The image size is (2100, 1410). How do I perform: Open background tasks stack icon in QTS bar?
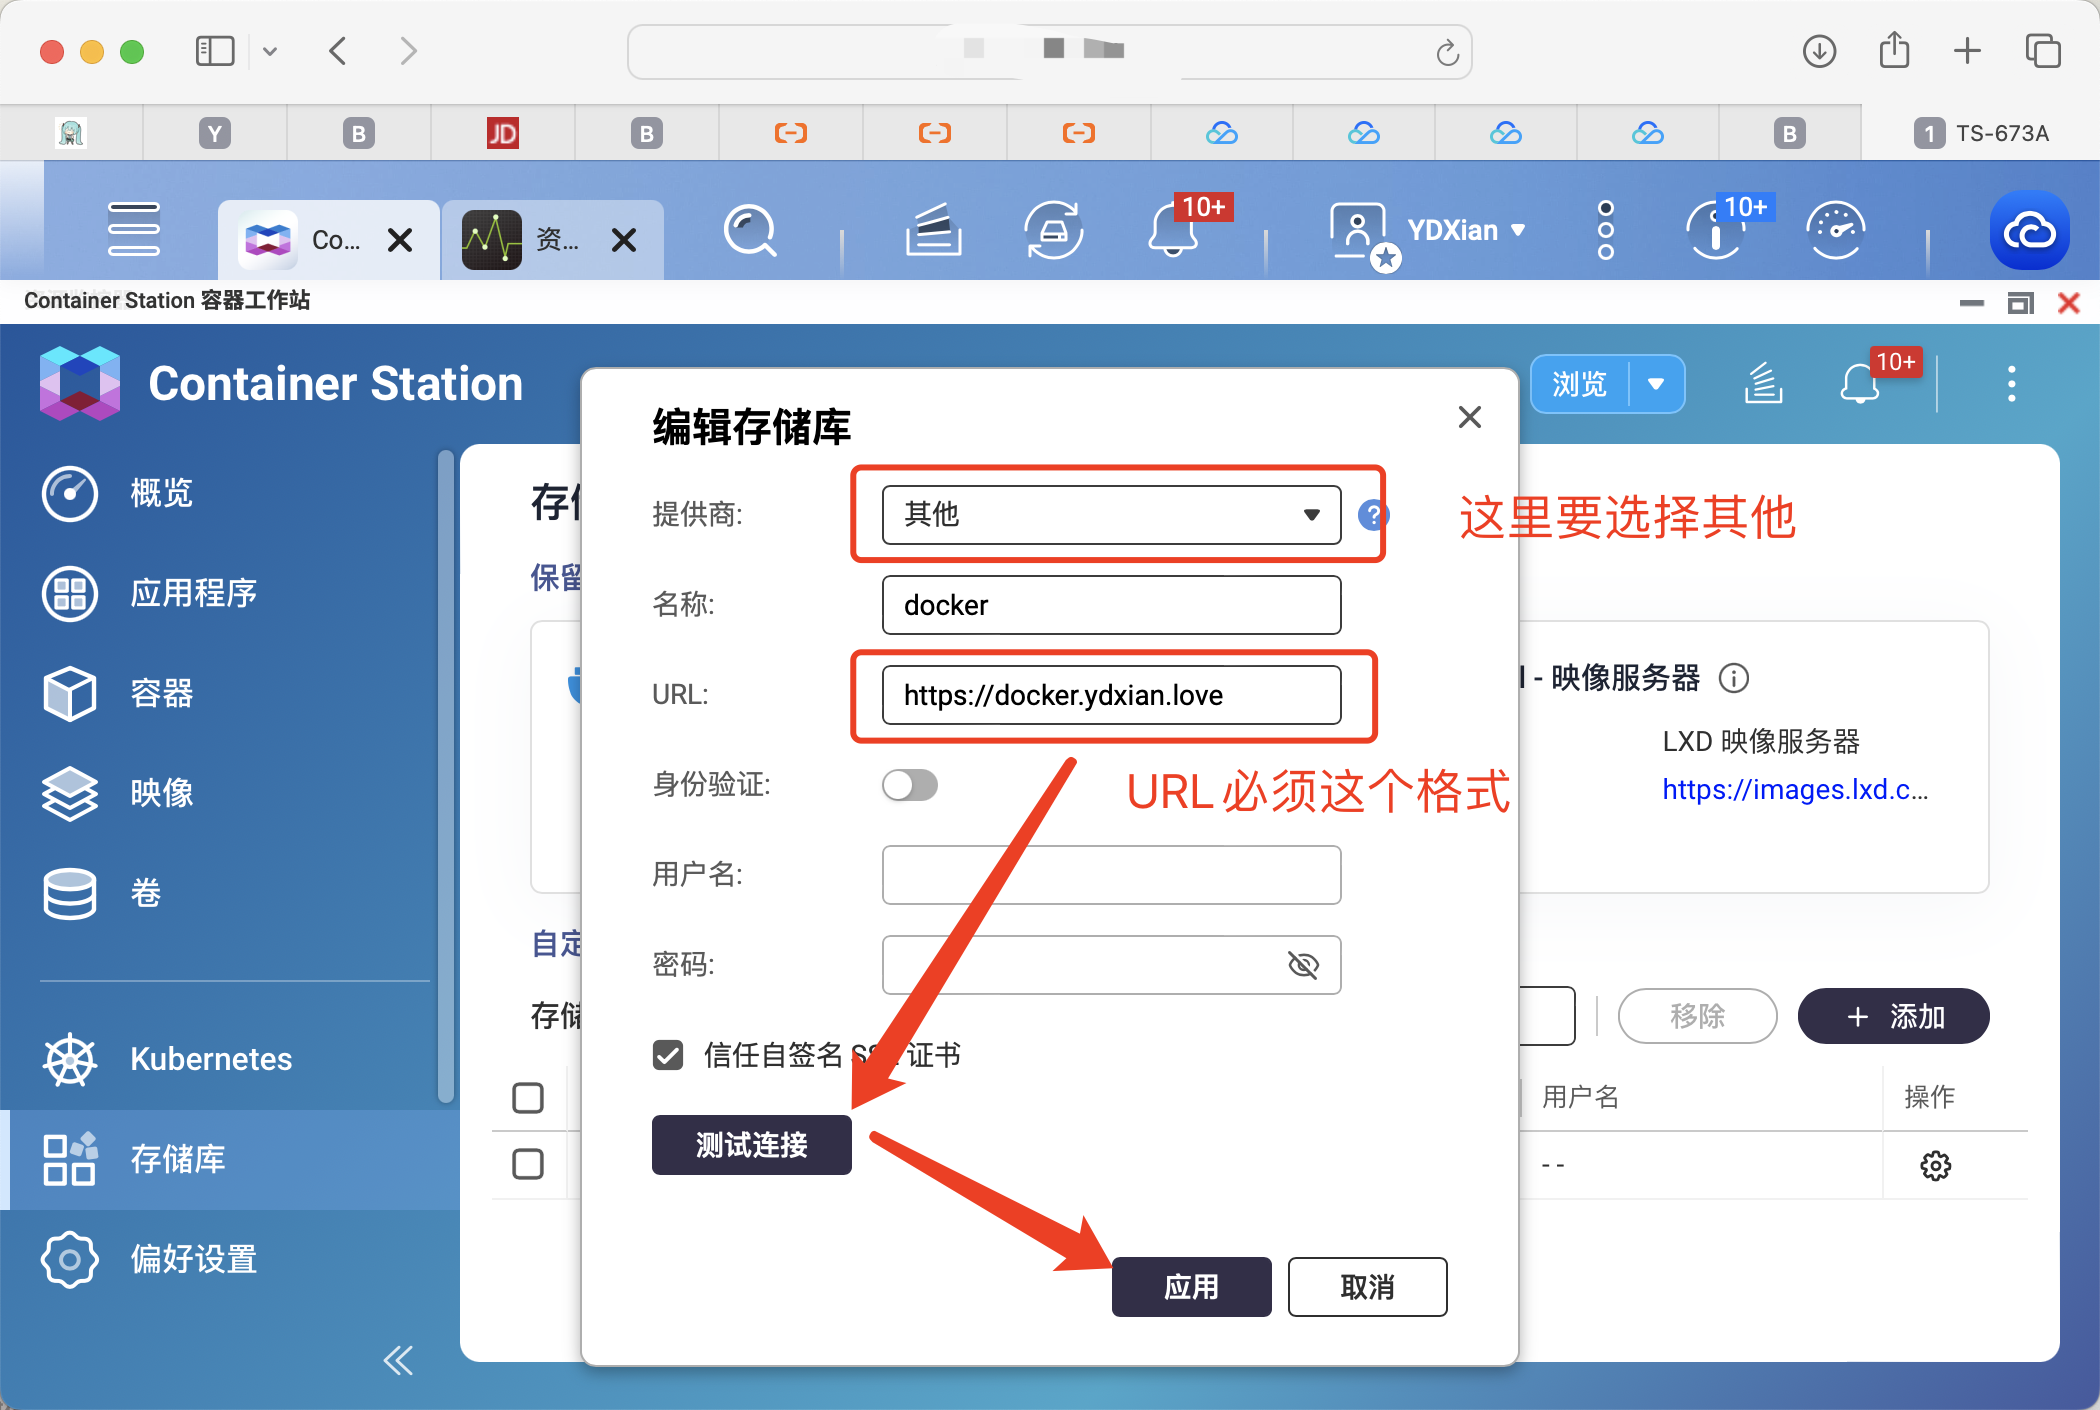pyautogui.click(x=933, y=230)
